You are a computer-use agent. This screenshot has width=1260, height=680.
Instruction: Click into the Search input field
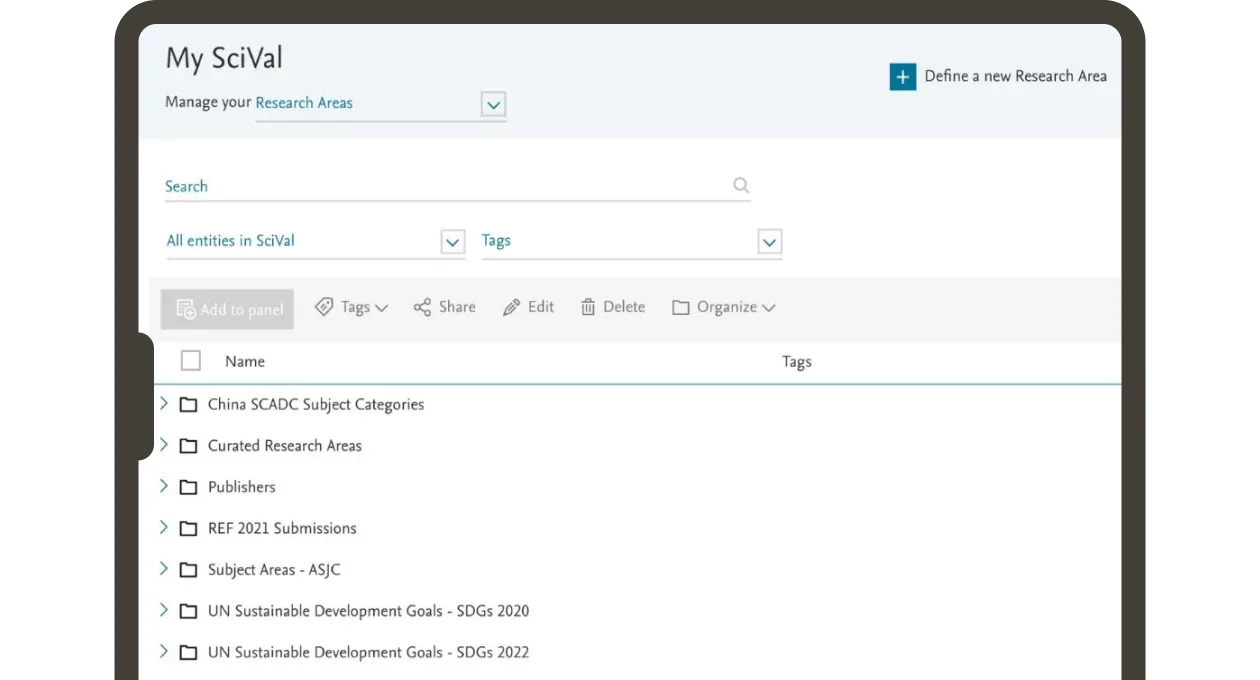[x=457, y=186]
